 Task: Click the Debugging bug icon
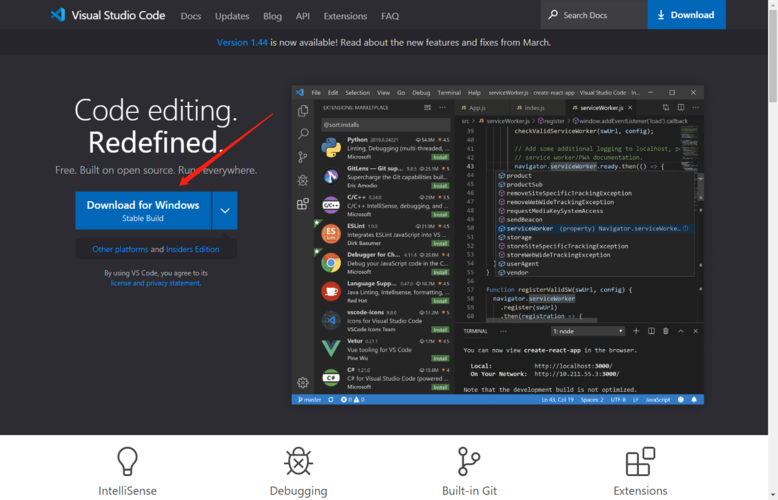point(298,461)
